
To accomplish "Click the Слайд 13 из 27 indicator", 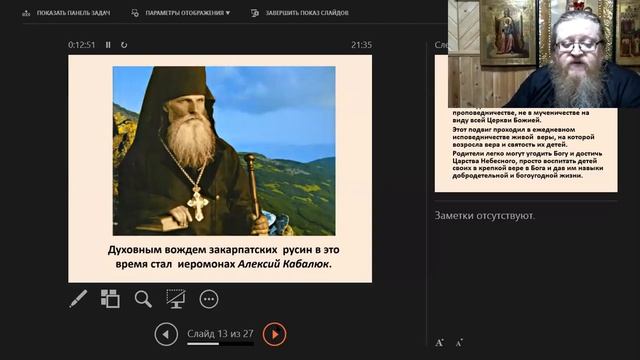I will (x=220, y=333).
